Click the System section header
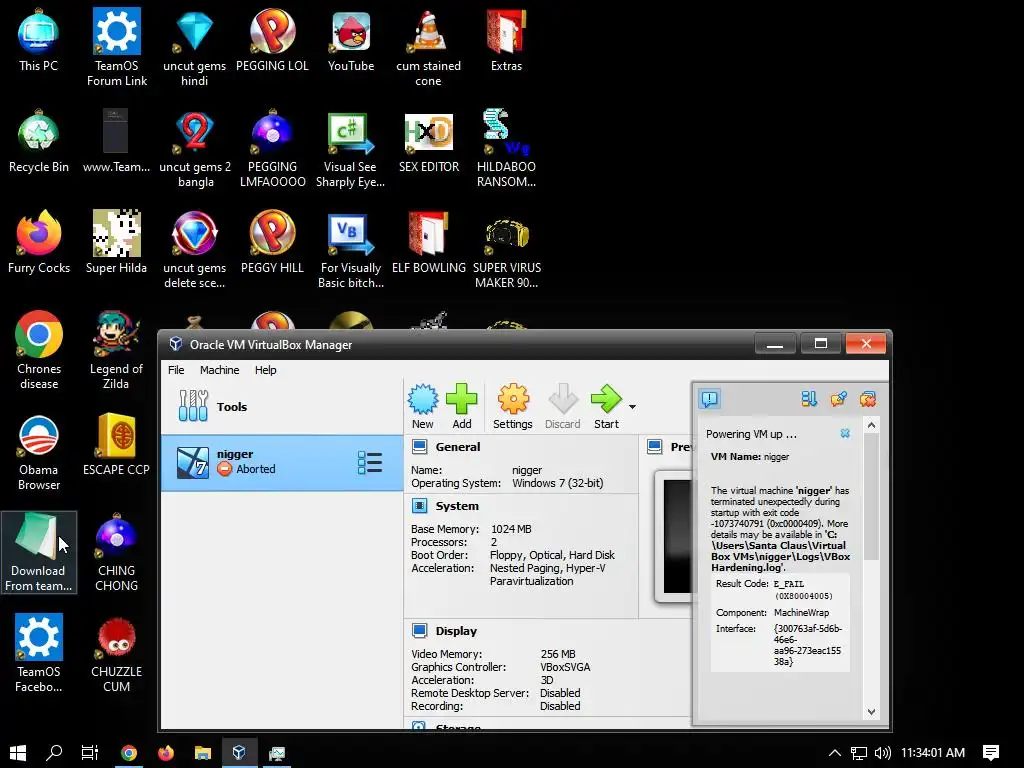This screenshot has height=768, width=1024. pyautogui.click(x=456, y=506)
